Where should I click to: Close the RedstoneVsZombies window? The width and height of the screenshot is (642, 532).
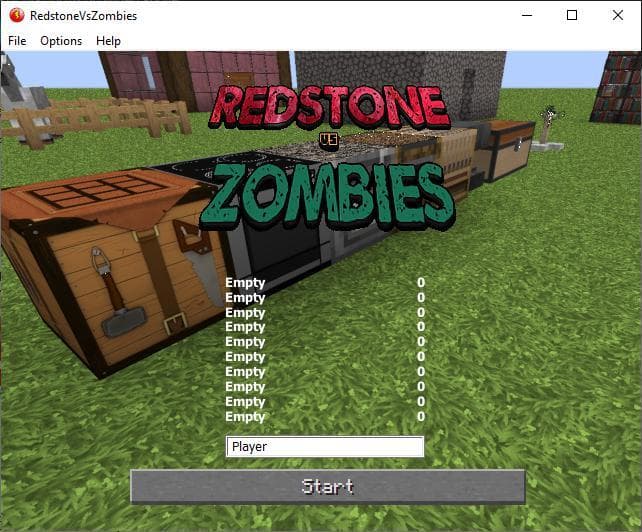[618, 16]
